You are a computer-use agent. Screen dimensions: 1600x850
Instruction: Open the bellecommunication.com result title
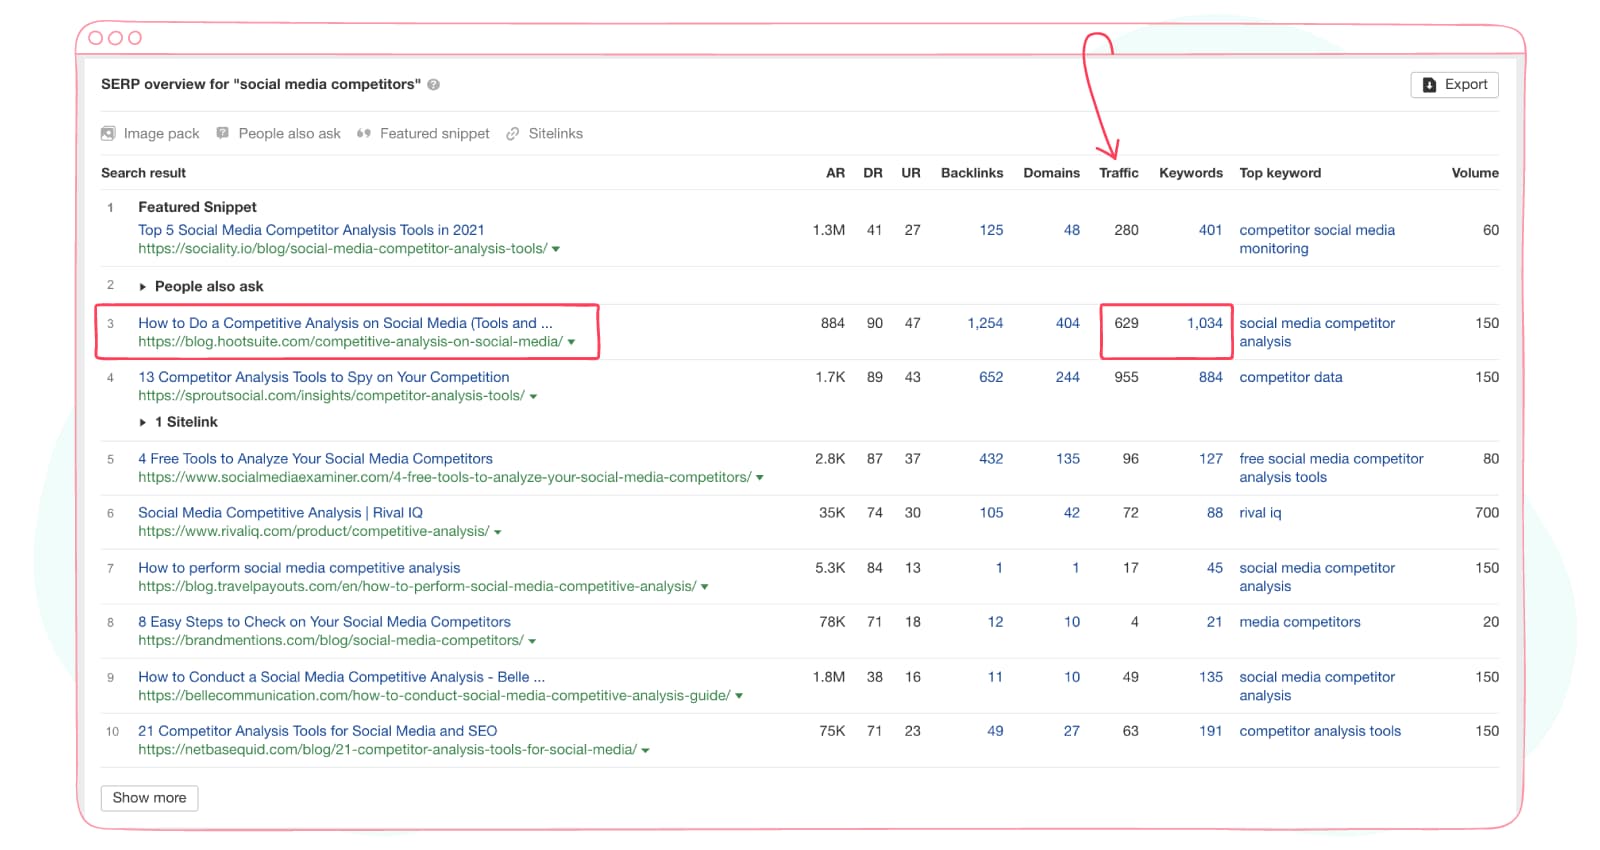[342, 677]
